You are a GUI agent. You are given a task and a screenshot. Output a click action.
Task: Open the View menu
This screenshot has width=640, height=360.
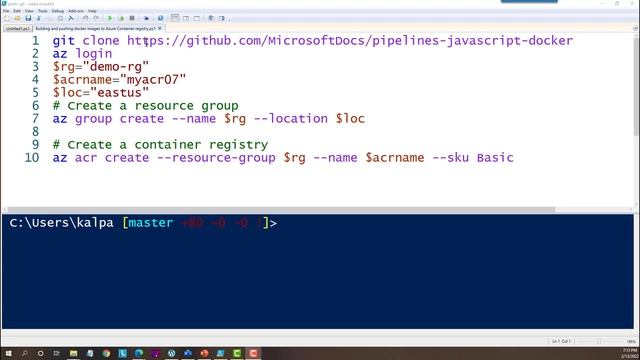[x=29, y=11]
